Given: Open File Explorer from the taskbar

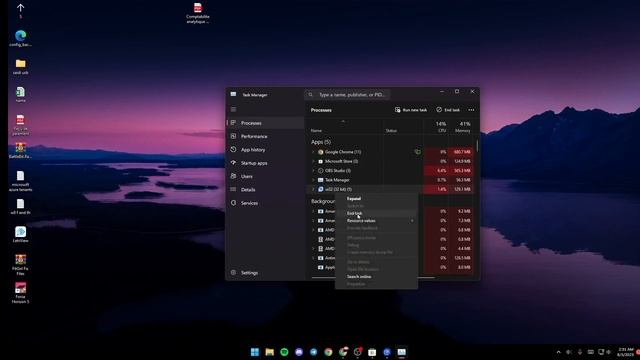Looking at the screenshot, I should point(269,352).
